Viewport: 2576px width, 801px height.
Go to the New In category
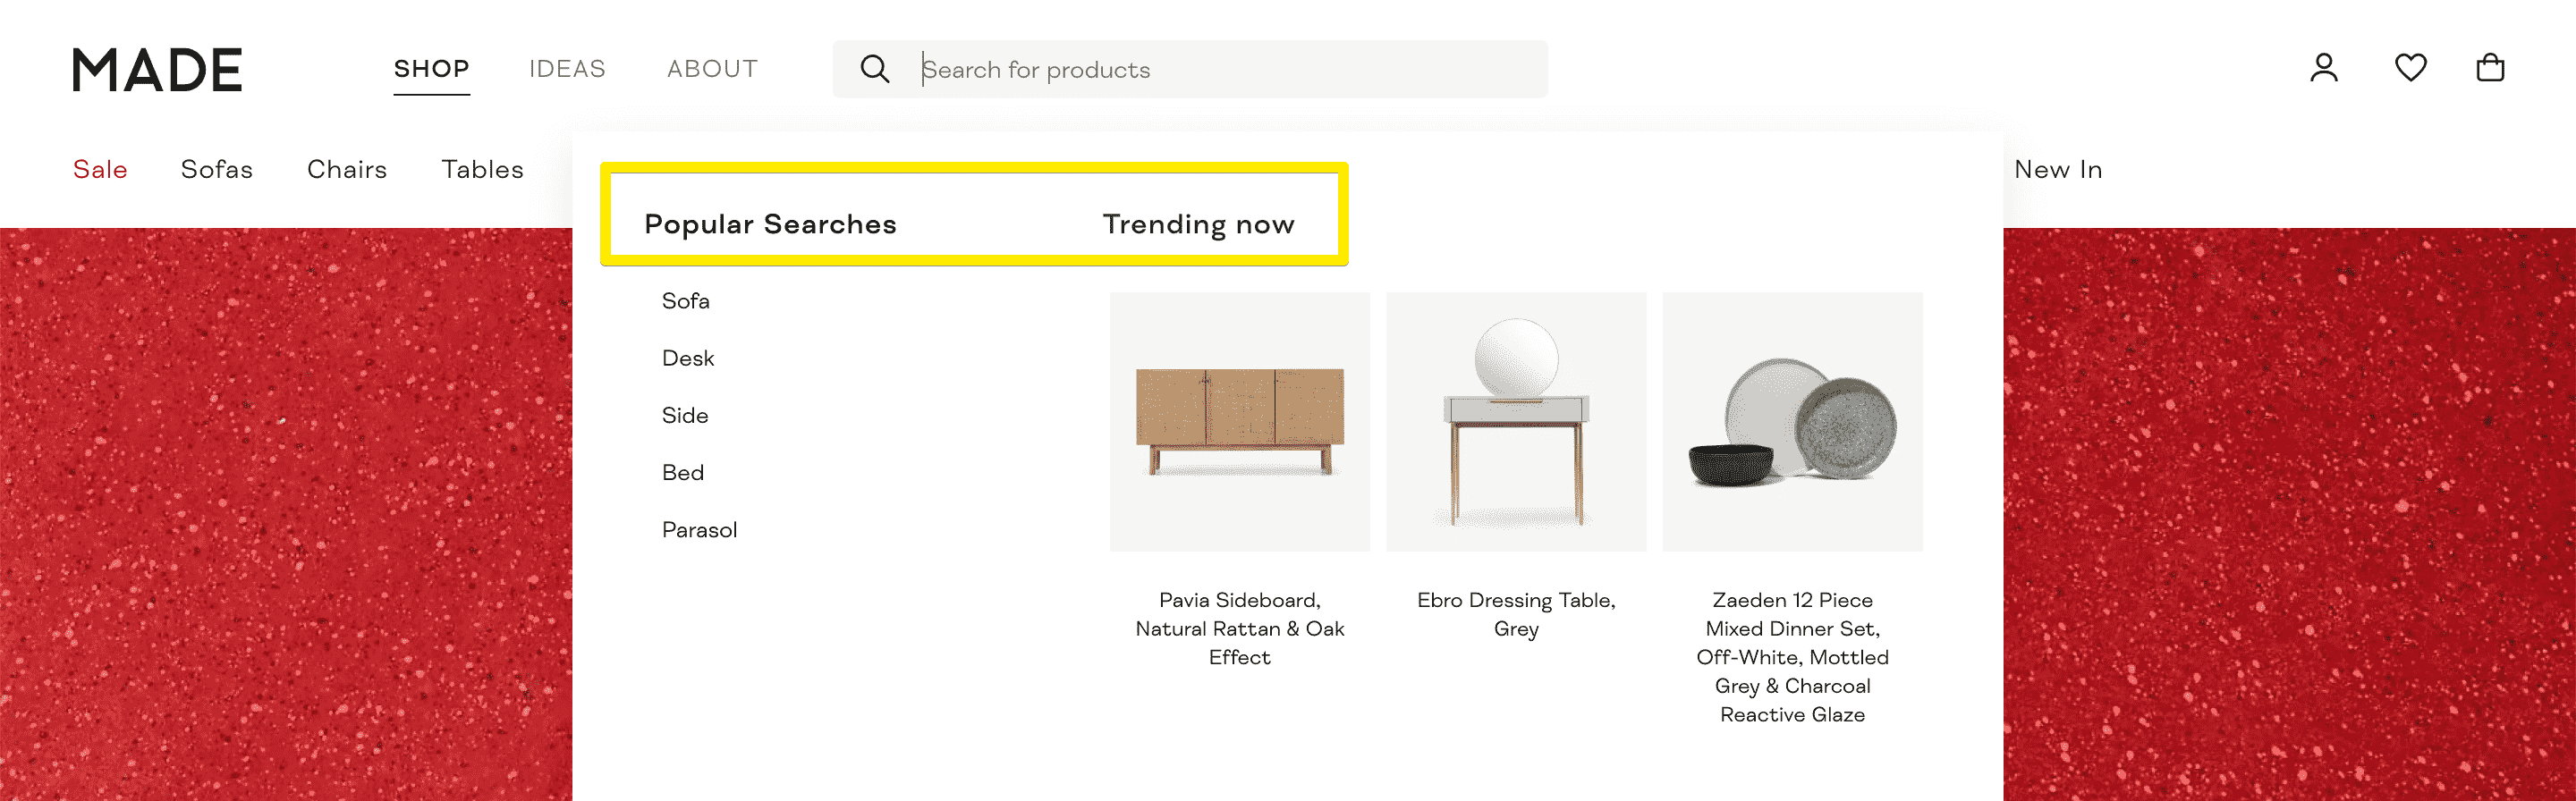pyautogui.click(x=2058, y=169)
